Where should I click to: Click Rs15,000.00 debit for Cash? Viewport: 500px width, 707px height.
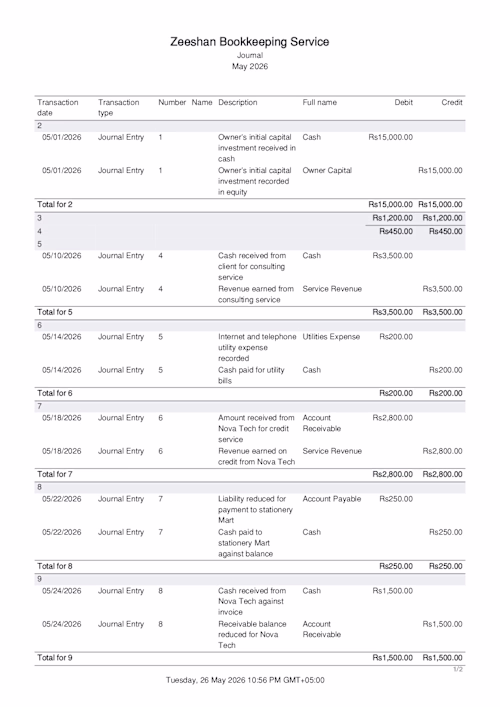390,137
